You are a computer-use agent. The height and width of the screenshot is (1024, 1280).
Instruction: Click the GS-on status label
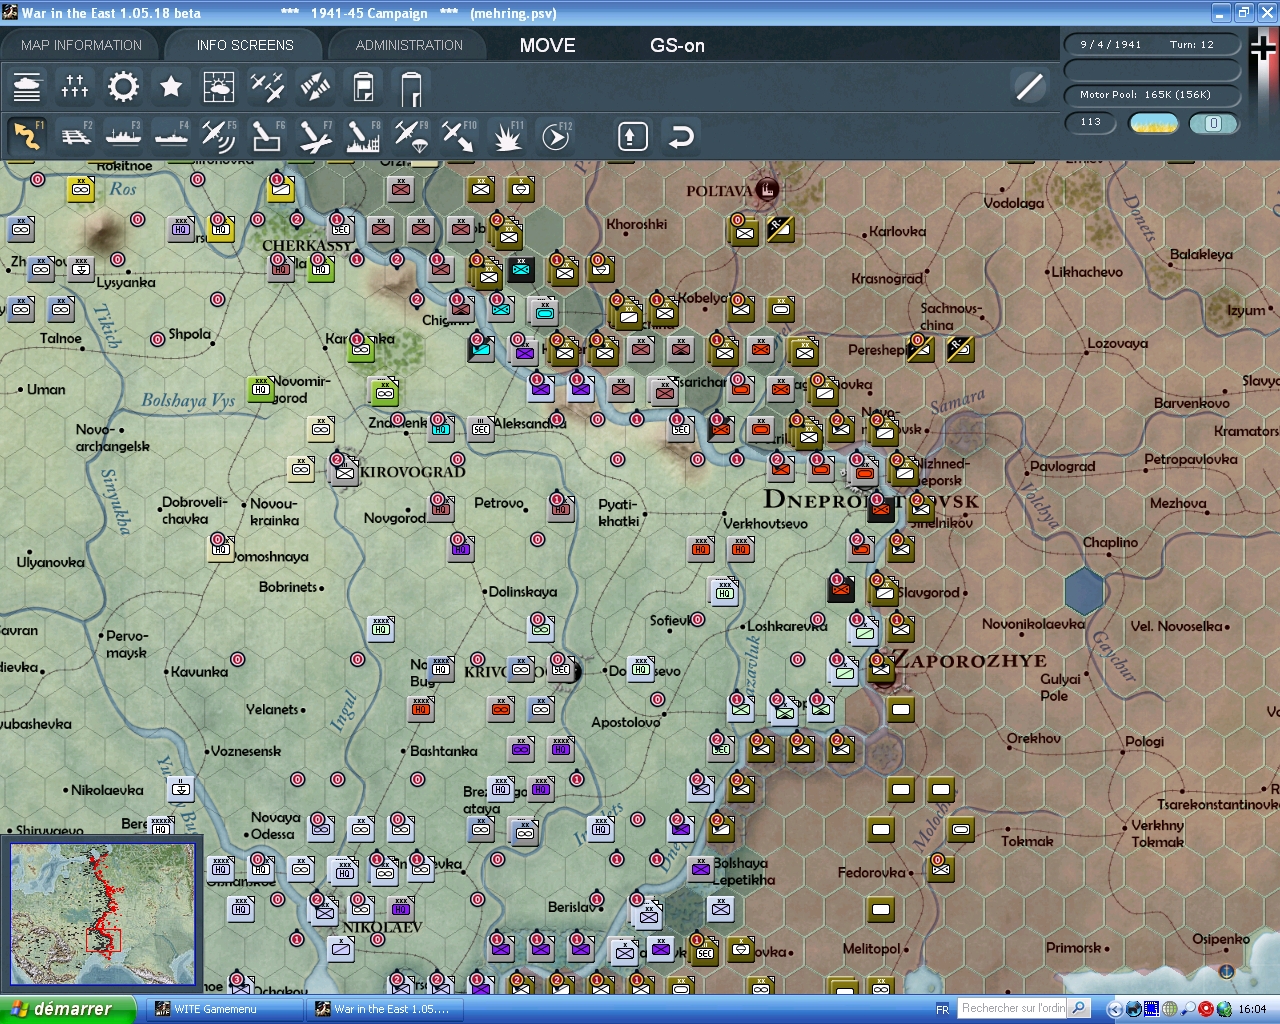677,45
